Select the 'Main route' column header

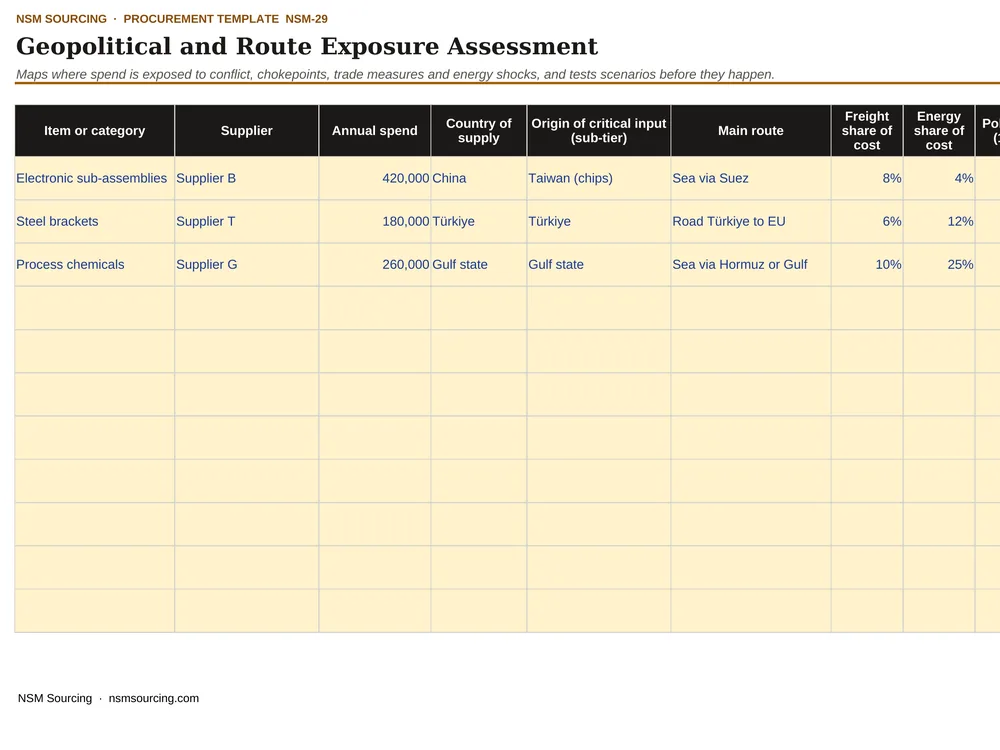751,131
